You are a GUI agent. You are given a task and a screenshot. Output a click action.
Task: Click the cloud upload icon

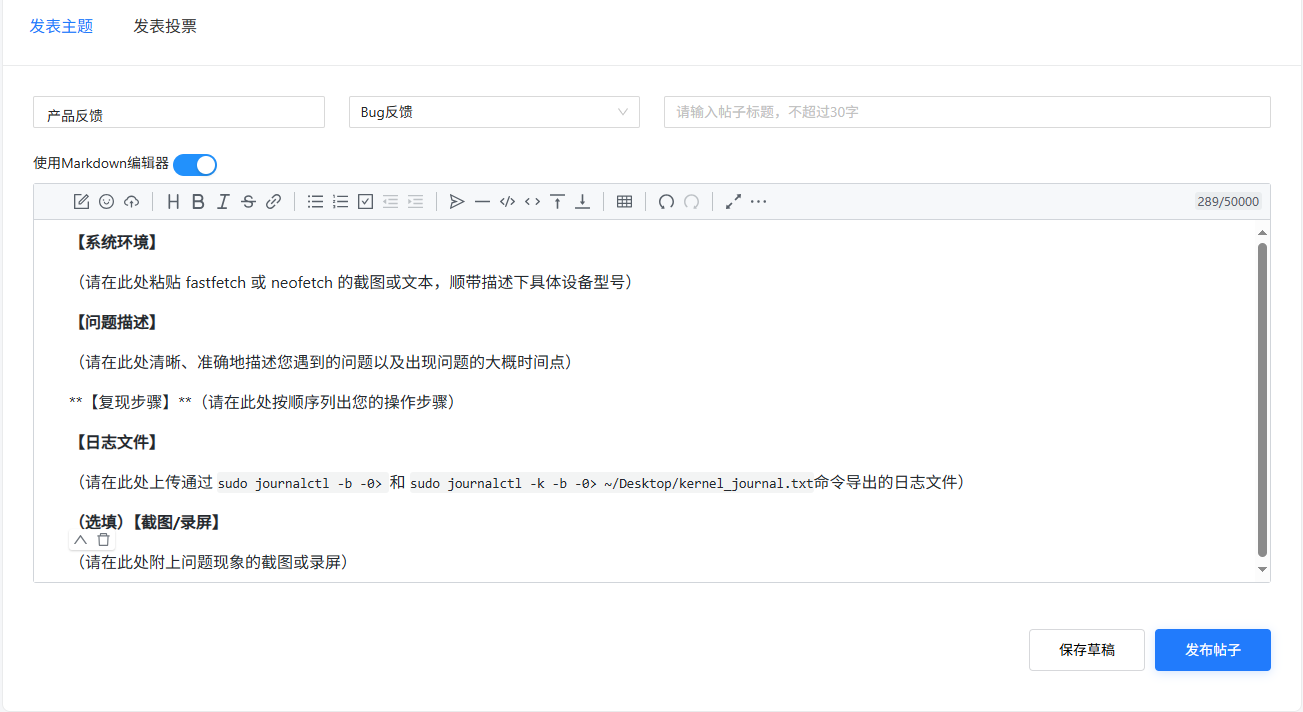coord(131,202)
